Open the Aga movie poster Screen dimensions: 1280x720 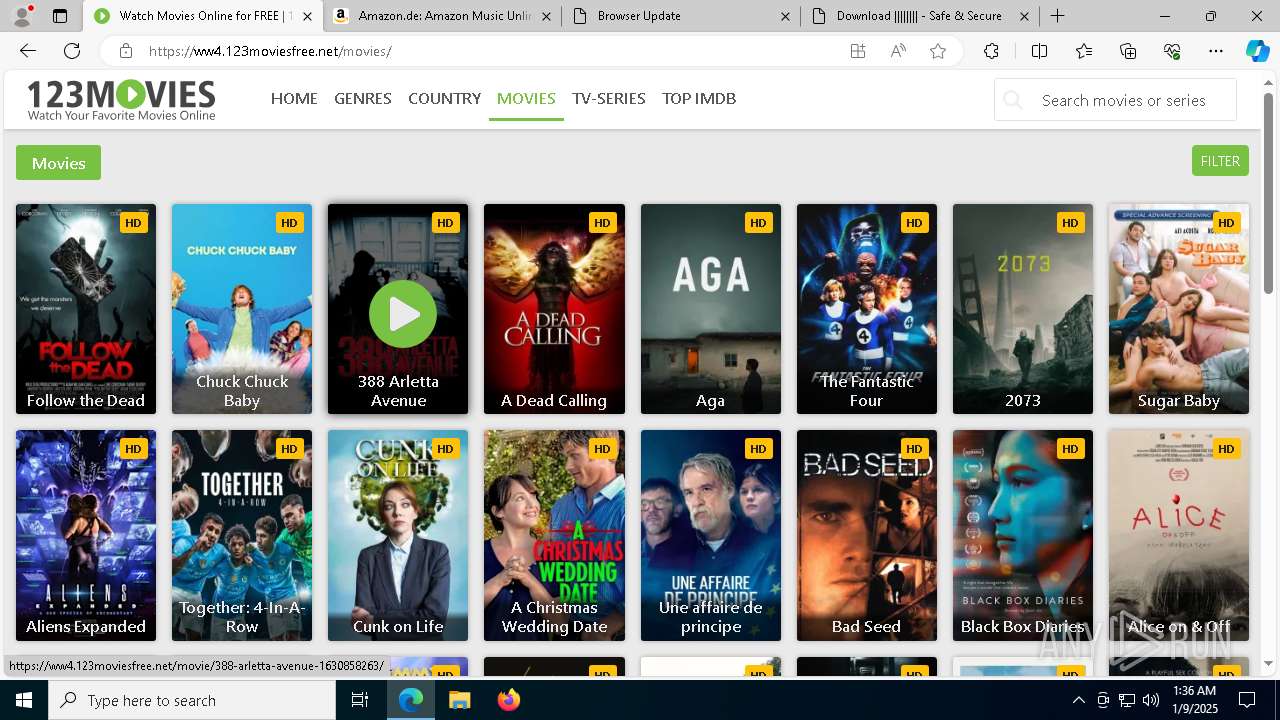(711, 309)
